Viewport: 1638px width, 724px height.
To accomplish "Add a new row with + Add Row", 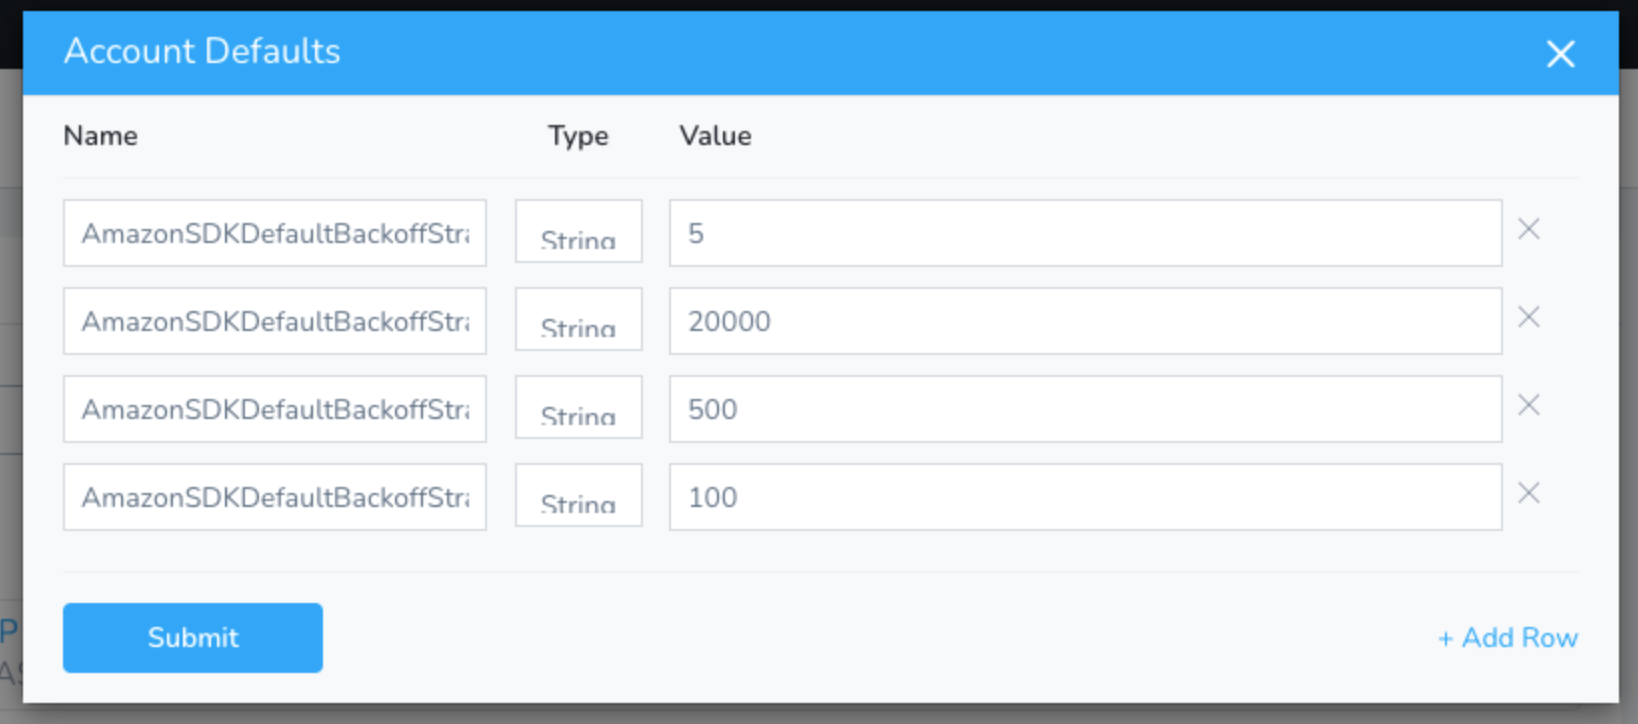I will coord(1507,638).
